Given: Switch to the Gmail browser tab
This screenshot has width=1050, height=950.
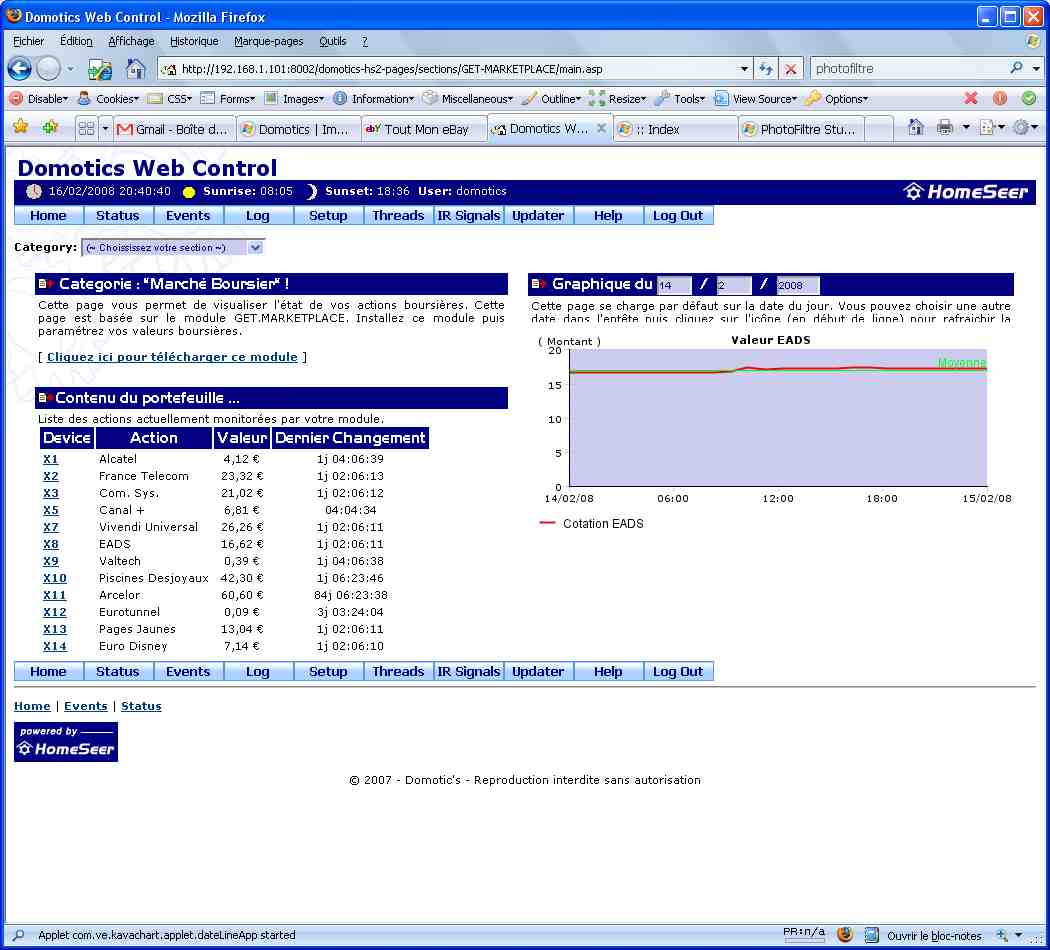Looking at the screenshot, I should (x=173, y=129).
